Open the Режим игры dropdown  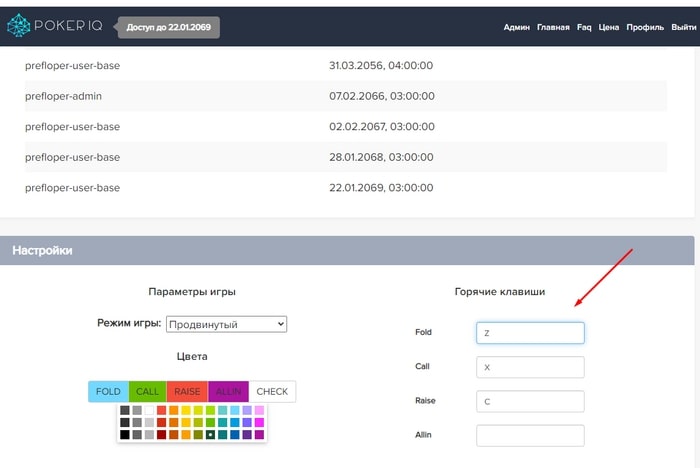click(x=226, y=324)
